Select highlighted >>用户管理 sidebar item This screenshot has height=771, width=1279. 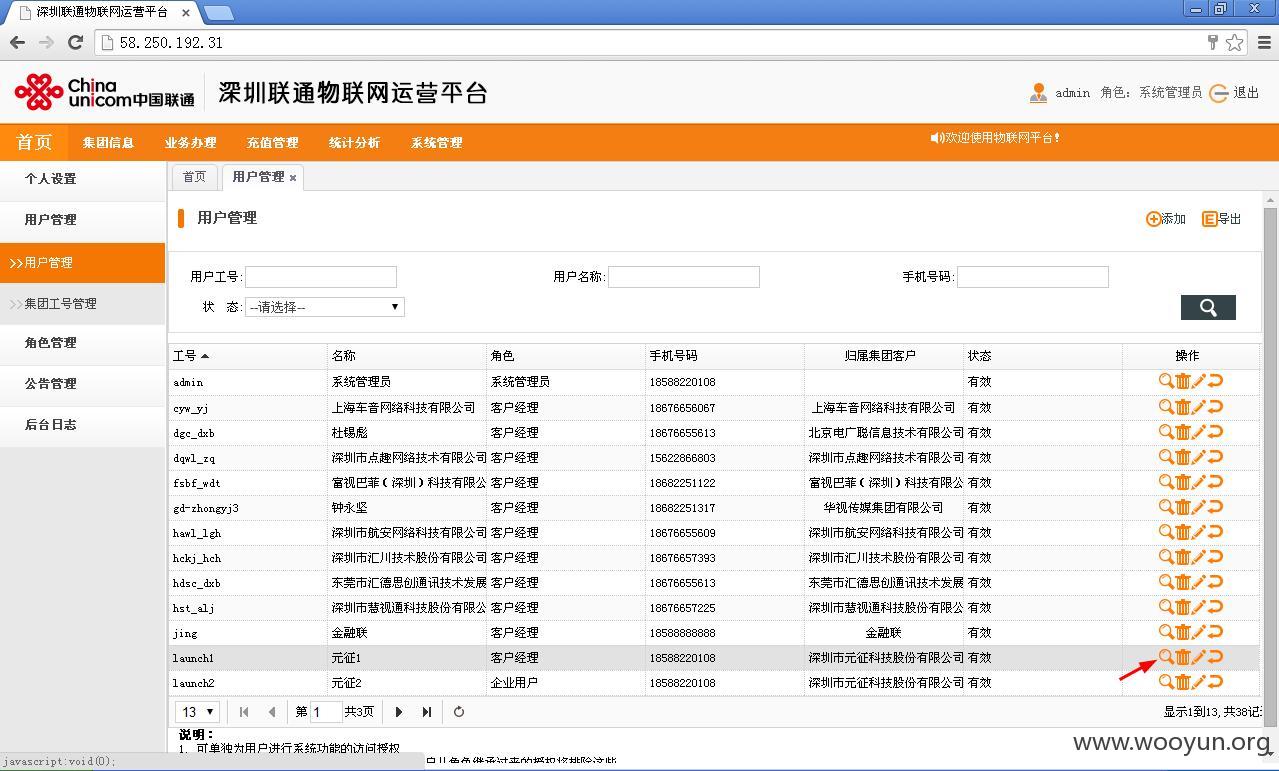tap(82, 263)
